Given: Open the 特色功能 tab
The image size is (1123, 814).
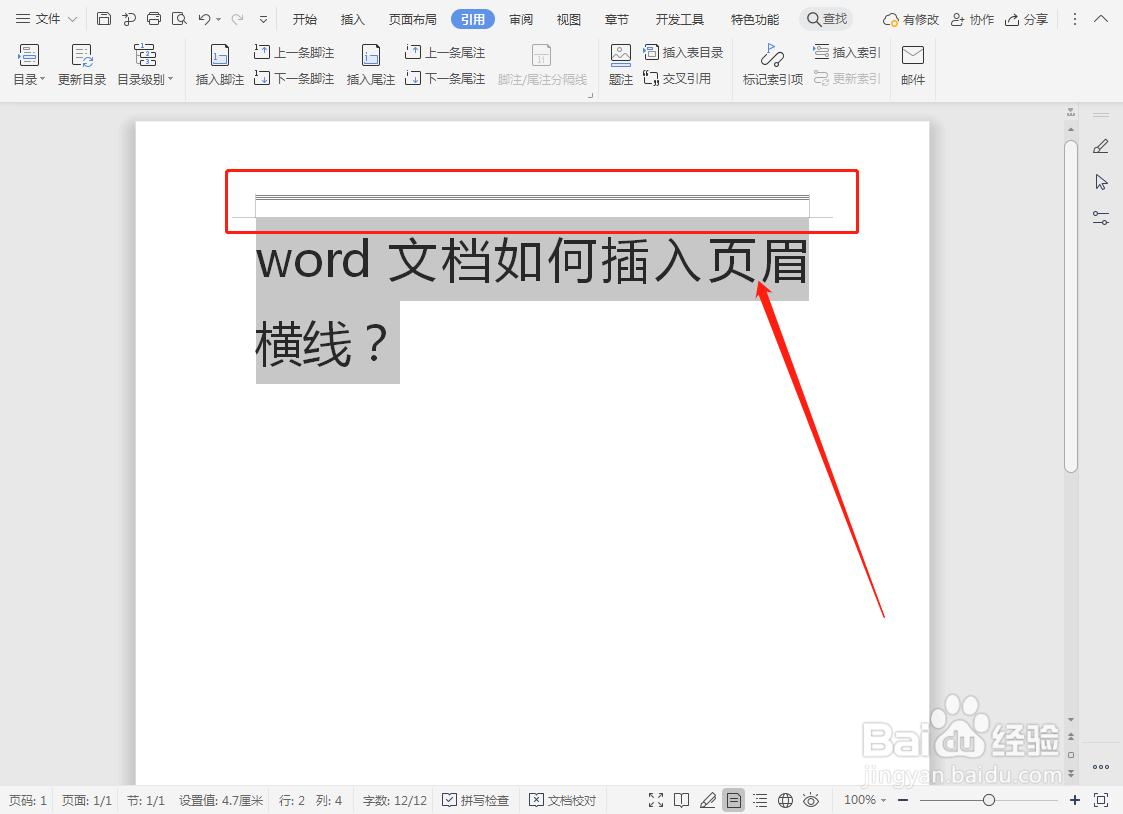Looking at the screenshot, I should coord(755,19).
